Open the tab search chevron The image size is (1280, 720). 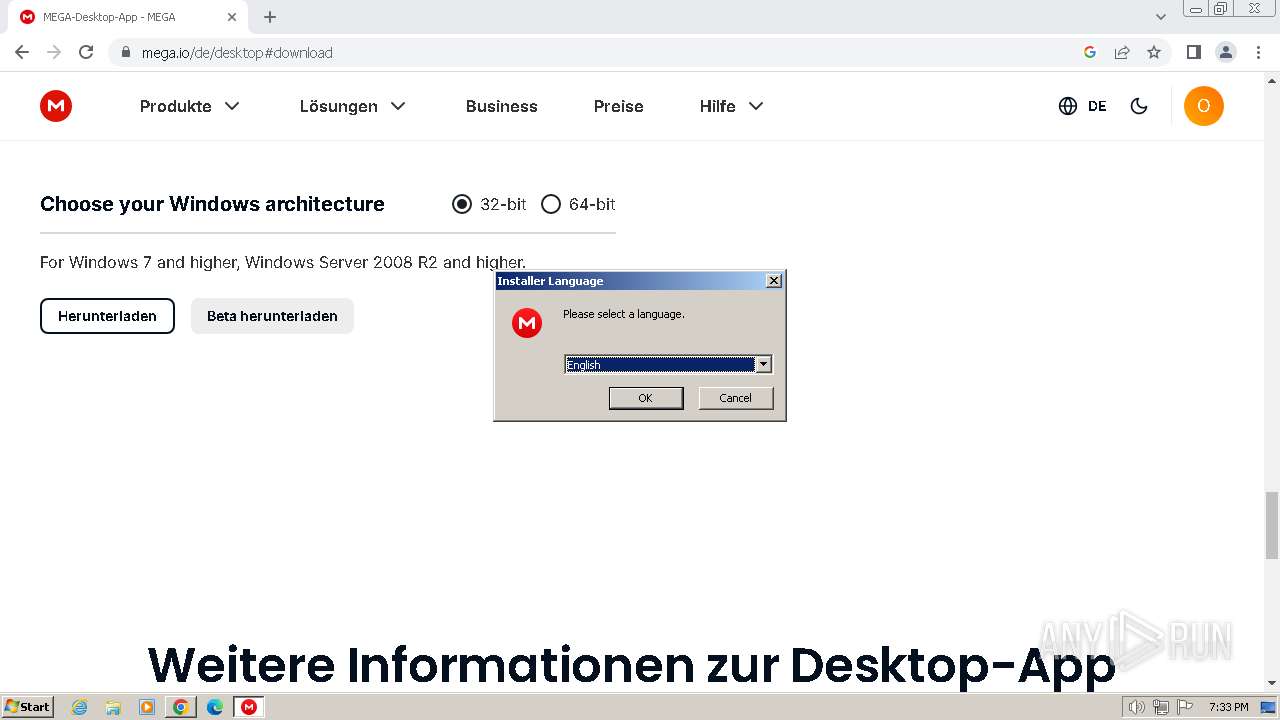[1161, 17]
